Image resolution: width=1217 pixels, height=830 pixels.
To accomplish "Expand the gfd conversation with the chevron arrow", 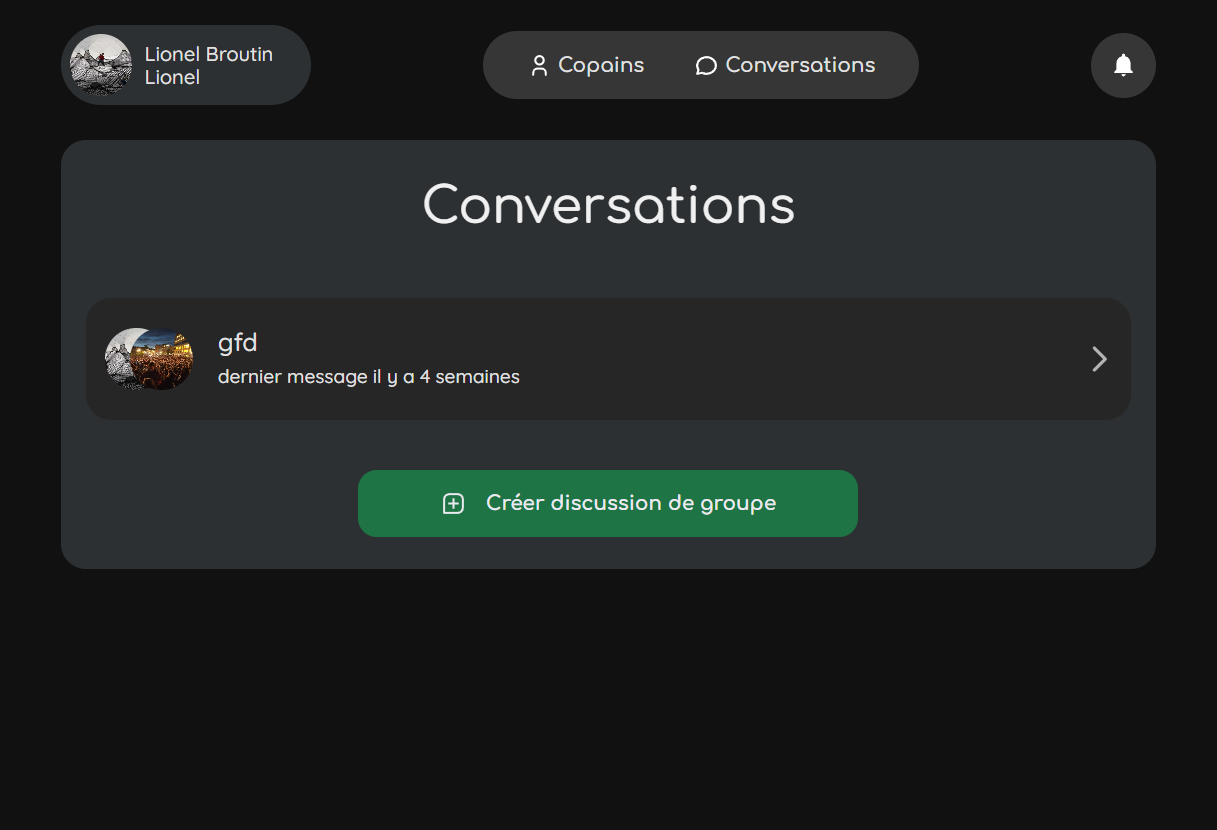I will [x=1099, y=359].
